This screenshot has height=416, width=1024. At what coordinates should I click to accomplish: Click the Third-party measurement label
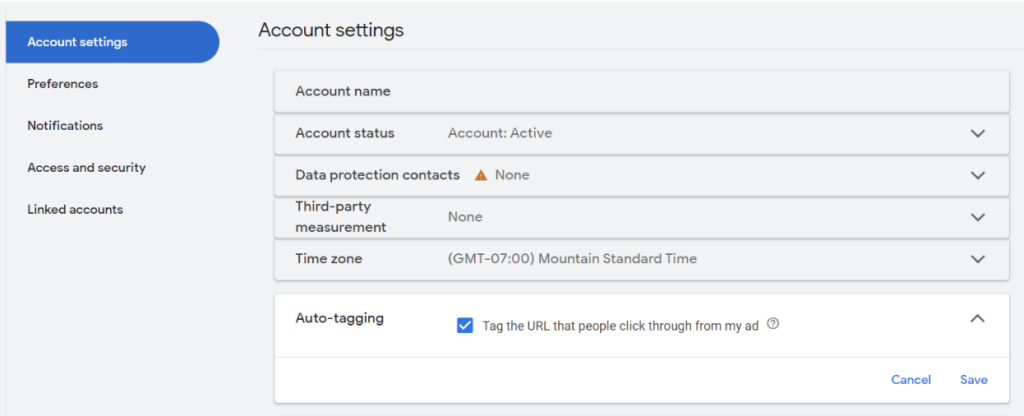[341, 217]
